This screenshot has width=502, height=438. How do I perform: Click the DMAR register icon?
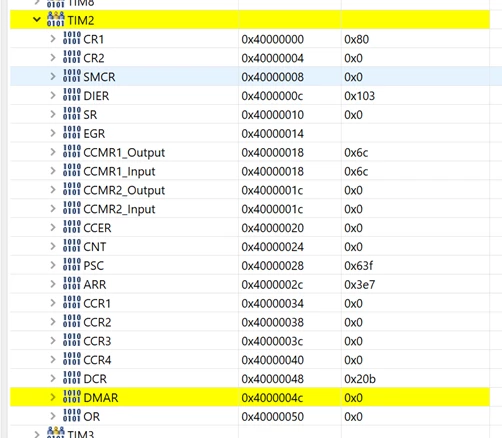[x=72, y=397]
